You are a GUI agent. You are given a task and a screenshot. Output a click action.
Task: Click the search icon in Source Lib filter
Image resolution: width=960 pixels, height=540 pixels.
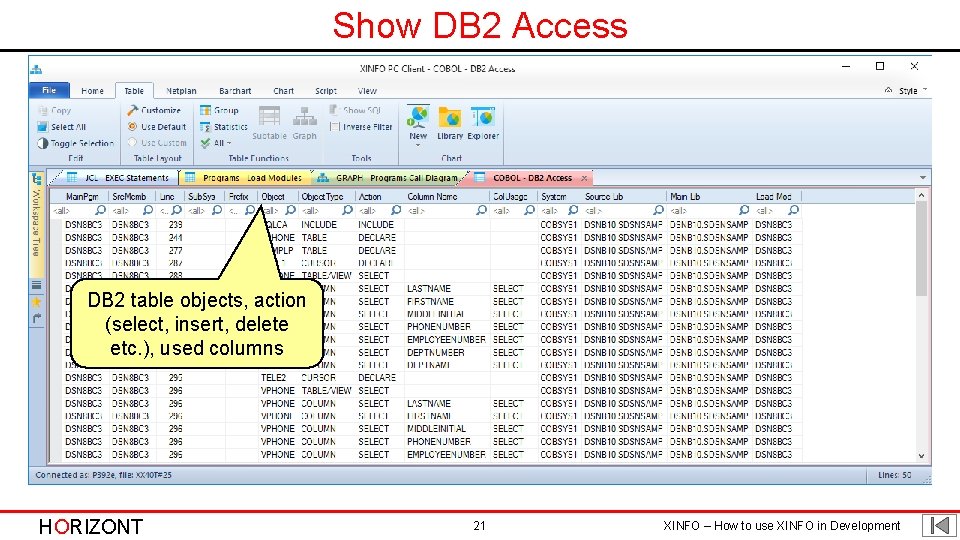point(658,210)
